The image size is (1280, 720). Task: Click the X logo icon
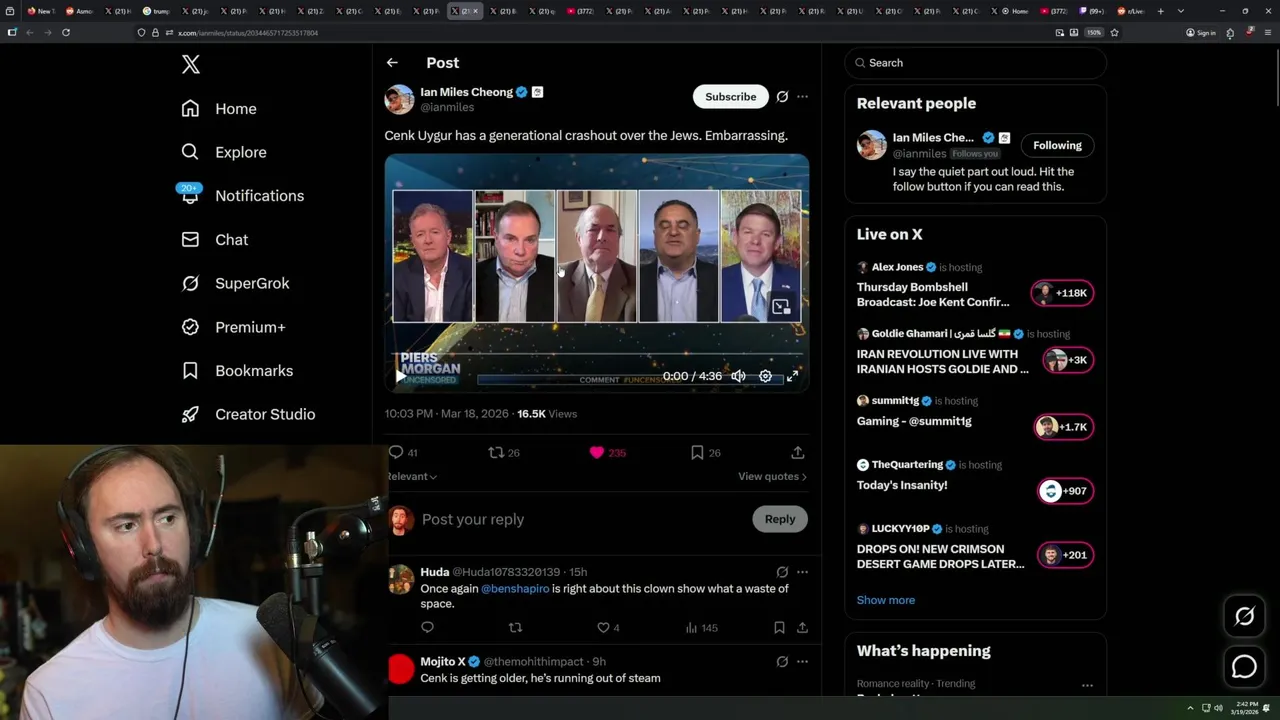[191, 65]
